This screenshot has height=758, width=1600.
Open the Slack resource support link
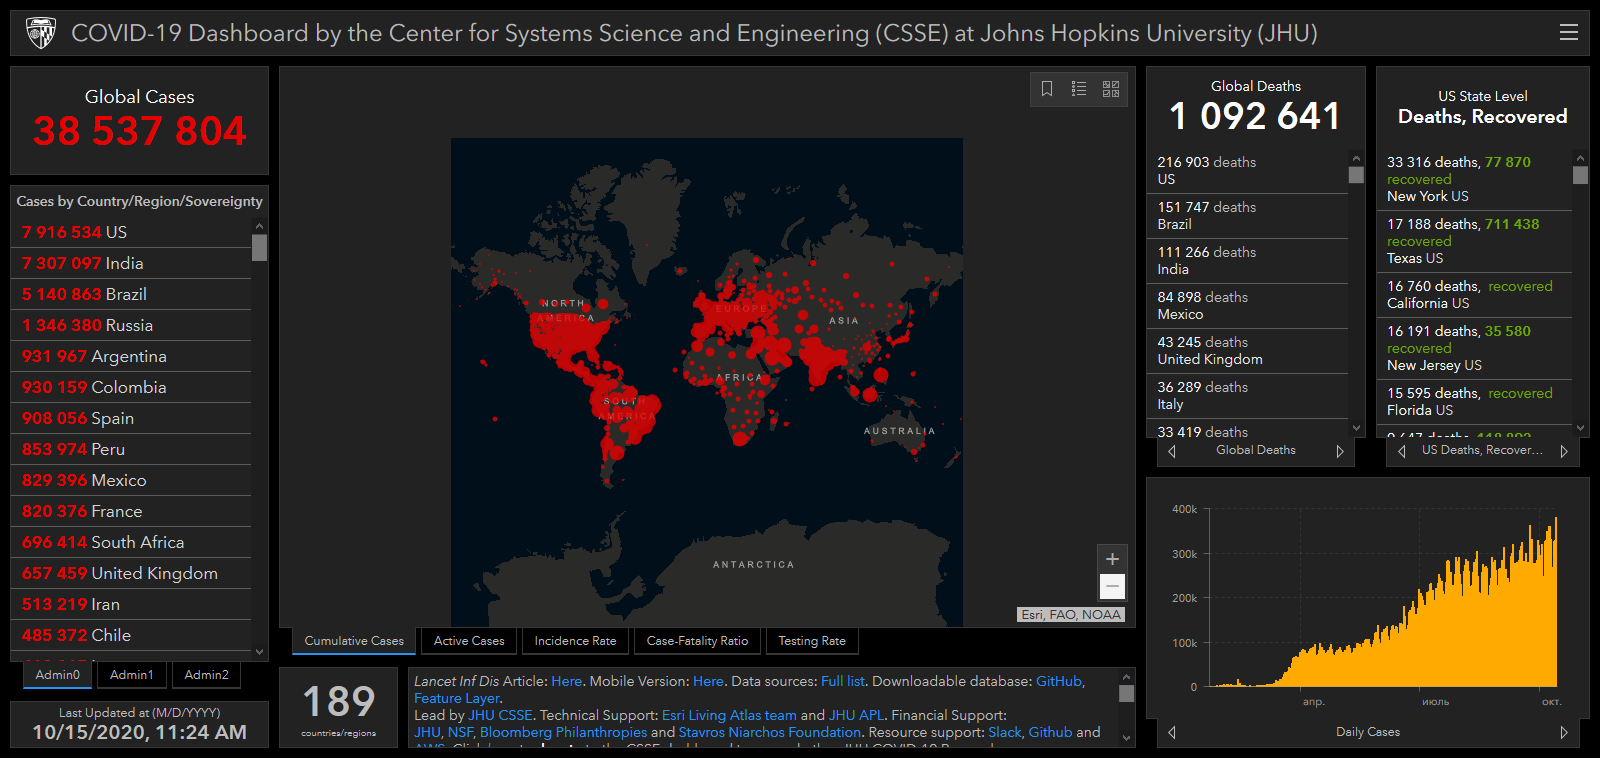tap(1005, 732)
